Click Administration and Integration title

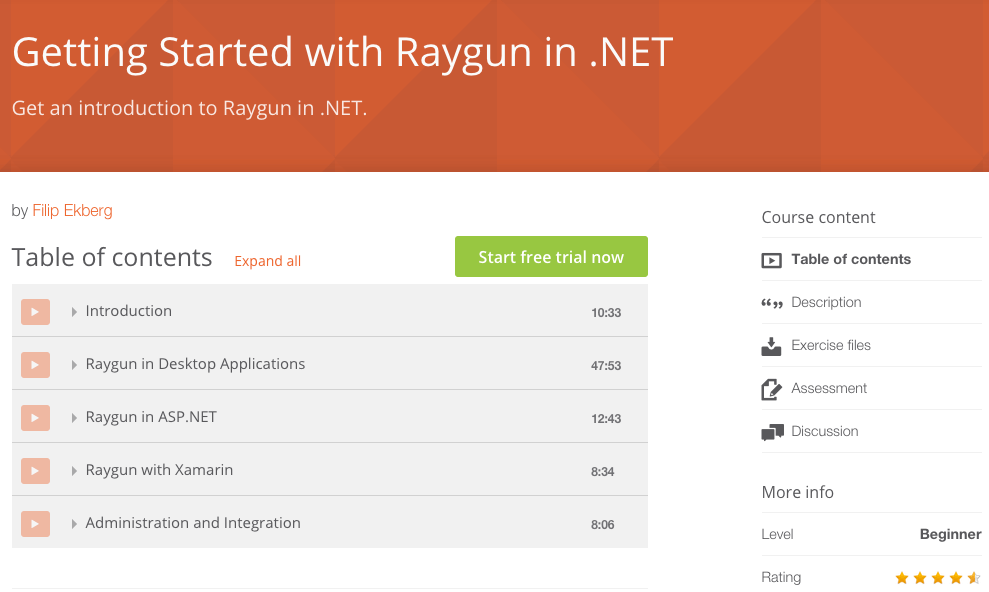[193, 523]
